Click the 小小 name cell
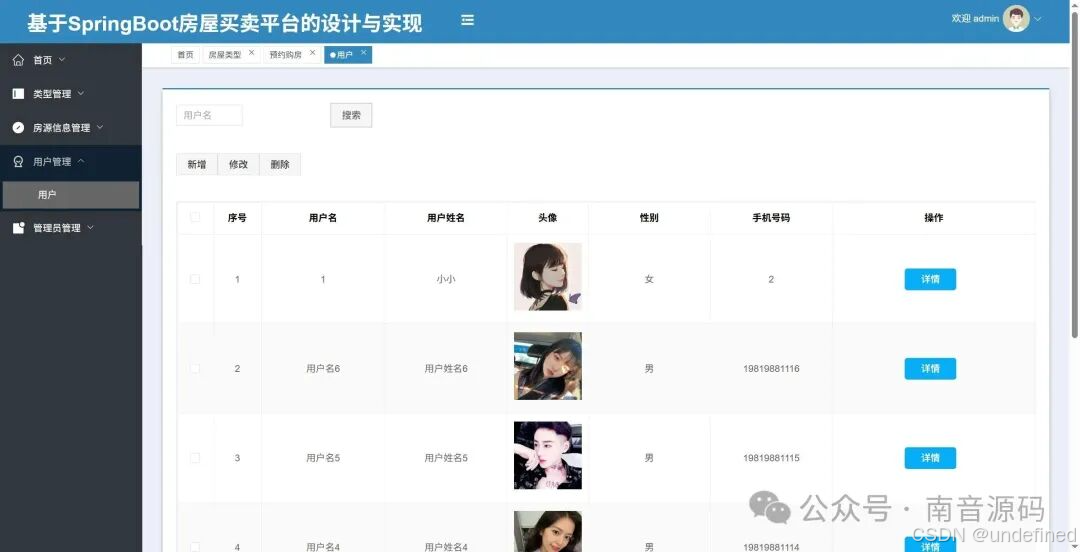The image size is (1080, 552). (x=446, y=279)
